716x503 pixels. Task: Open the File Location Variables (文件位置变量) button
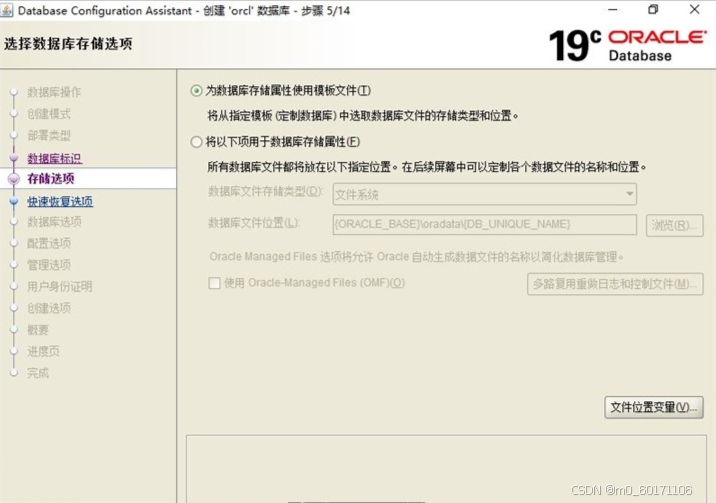653,407
